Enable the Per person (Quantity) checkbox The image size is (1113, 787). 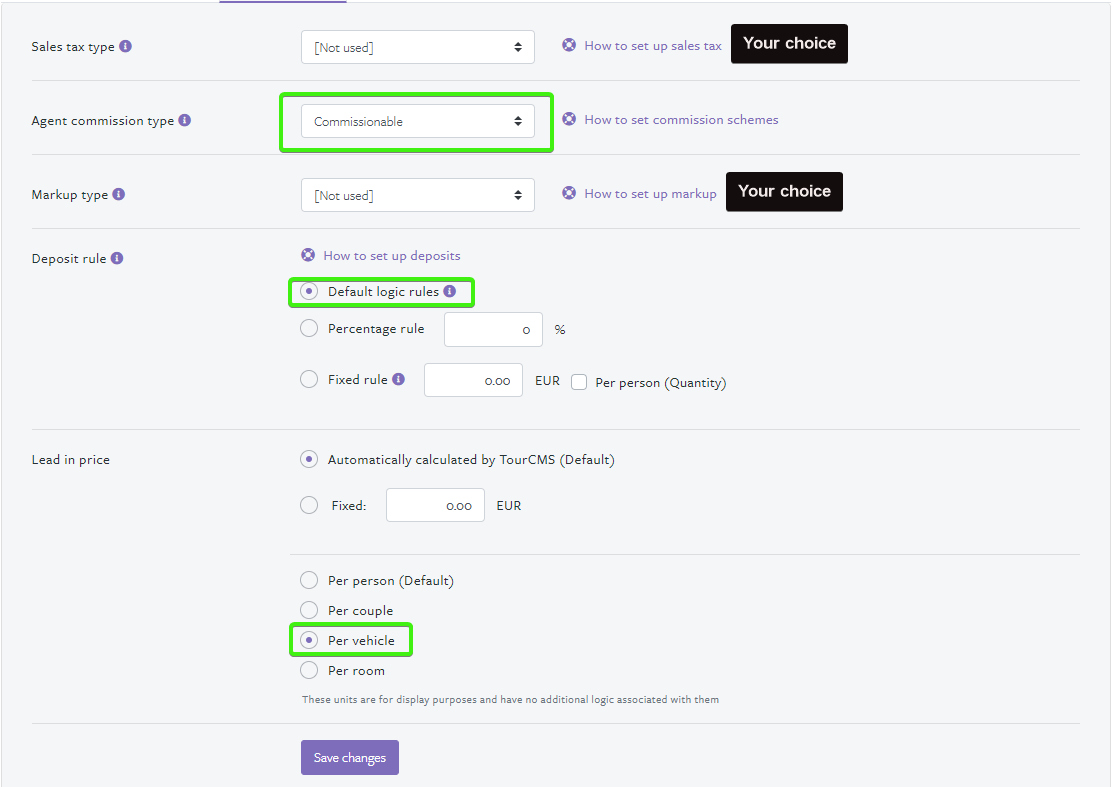tap(579, 381)
